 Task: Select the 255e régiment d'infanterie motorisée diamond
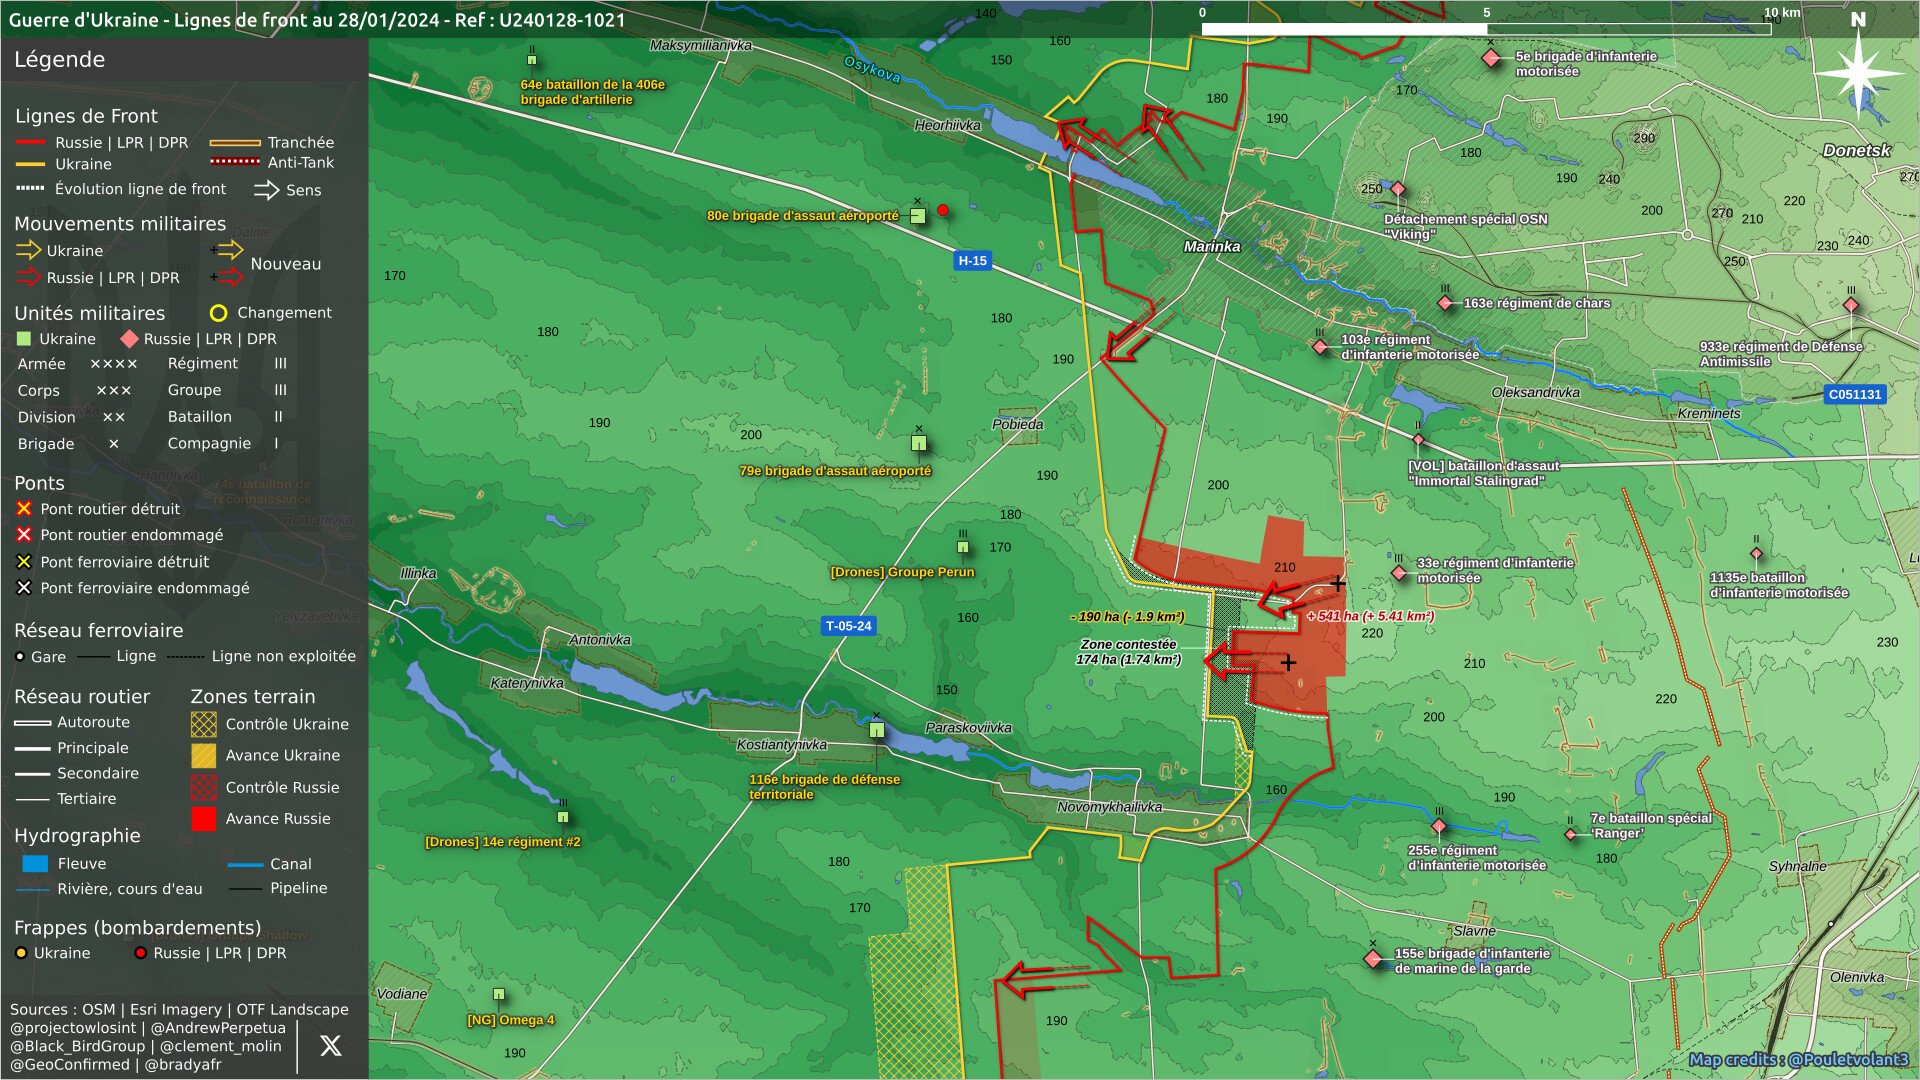click(x=1439, y=826)
